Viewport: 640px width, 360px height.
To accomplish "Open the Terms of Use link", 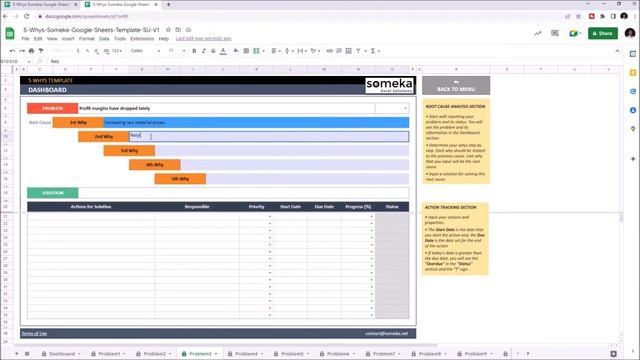I will pyautogui.click(x=34, y=334).
